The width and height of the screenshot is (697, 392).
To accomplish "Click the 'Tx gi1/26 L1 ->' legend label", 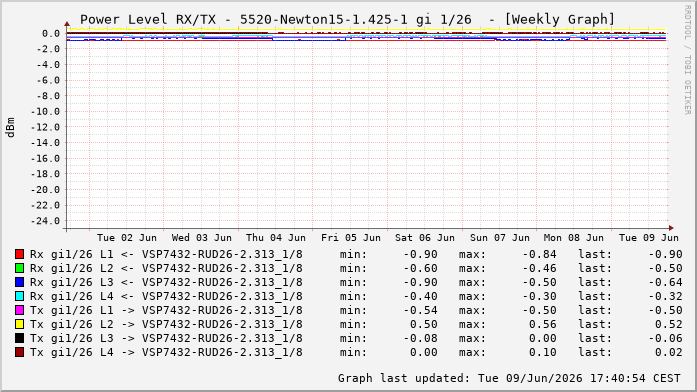I will [82, 310].
